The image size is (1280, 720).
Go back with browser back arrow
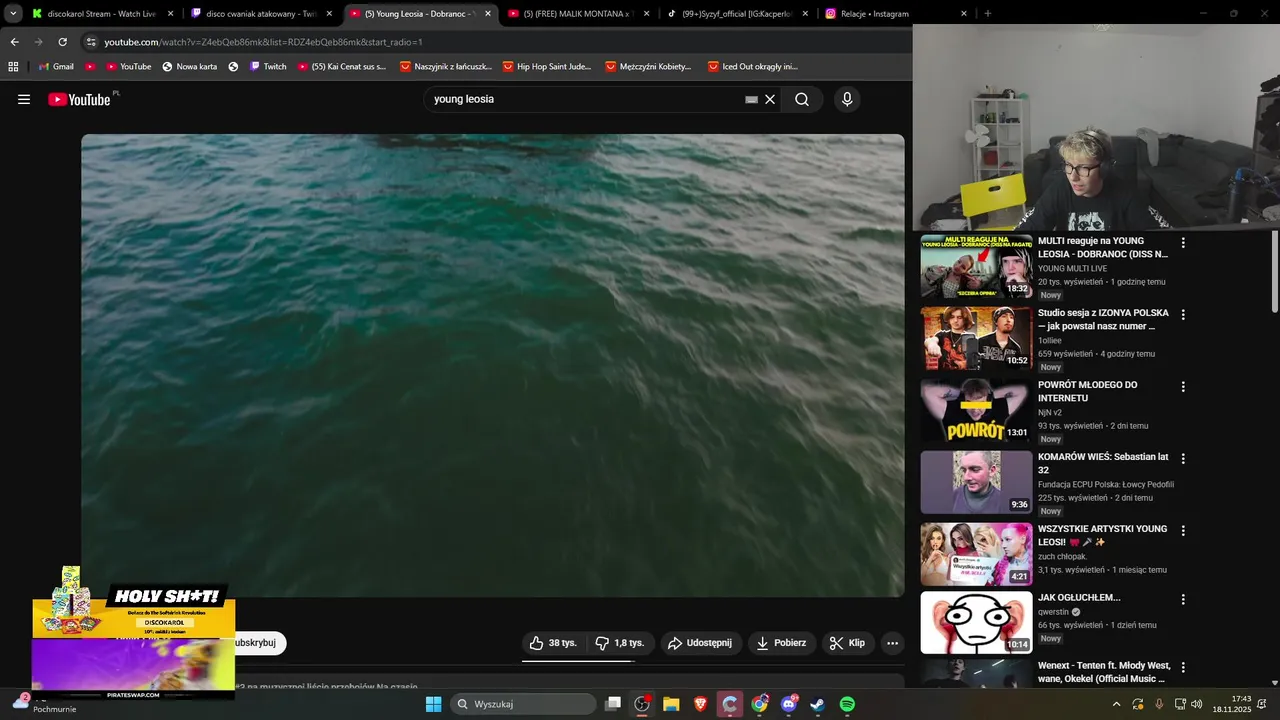(x=14, y=42)
